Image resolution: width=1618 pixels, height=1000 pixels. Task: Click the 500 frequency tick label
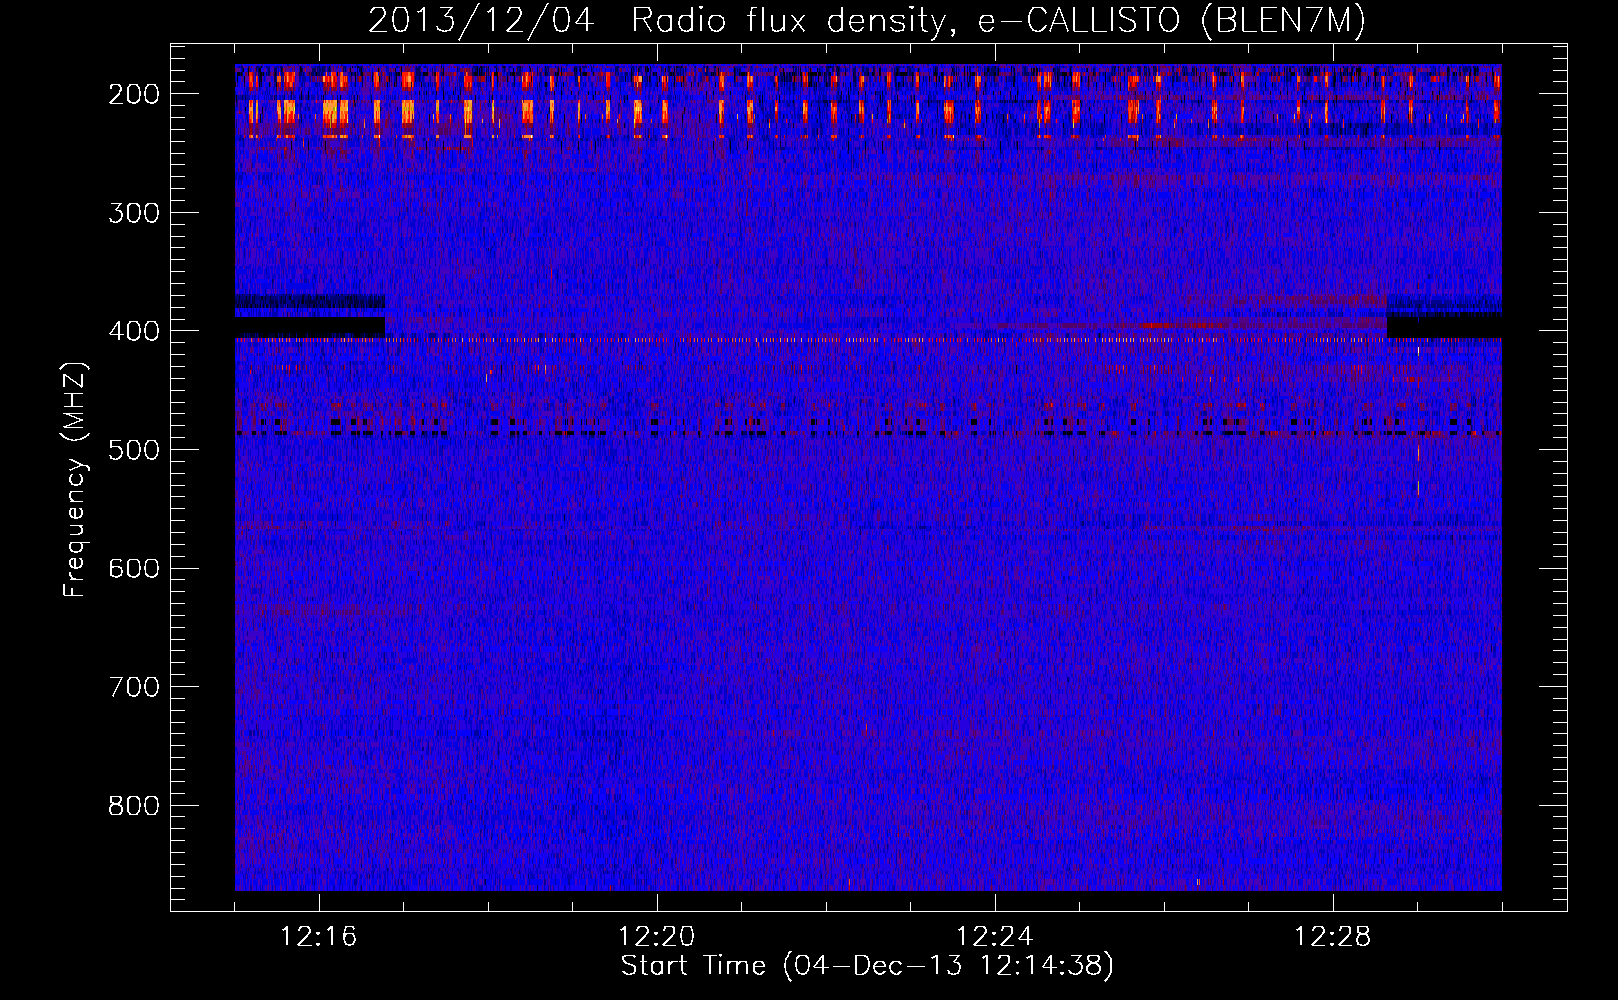coord(134,450)
